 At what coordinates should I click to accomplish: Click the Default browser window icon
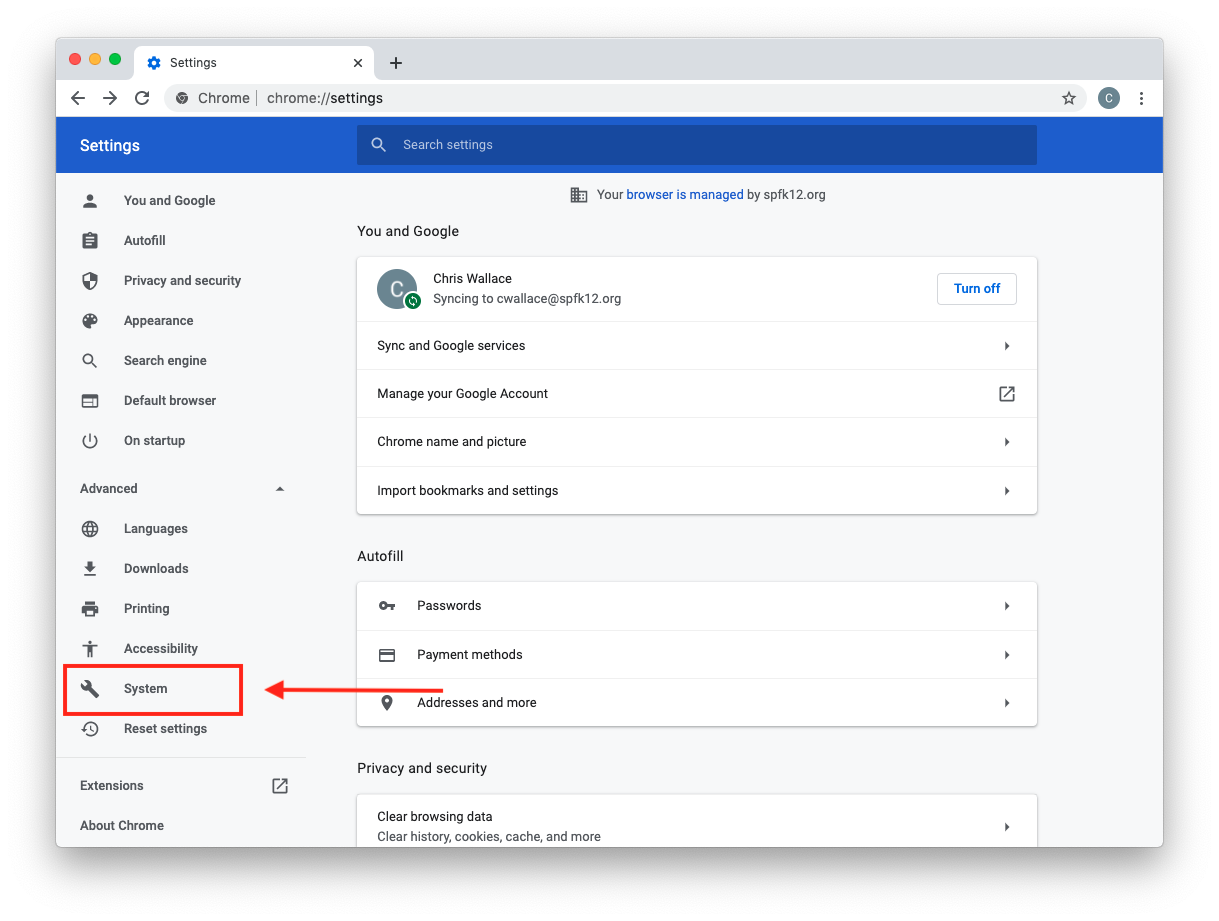(x=90, y=401)
